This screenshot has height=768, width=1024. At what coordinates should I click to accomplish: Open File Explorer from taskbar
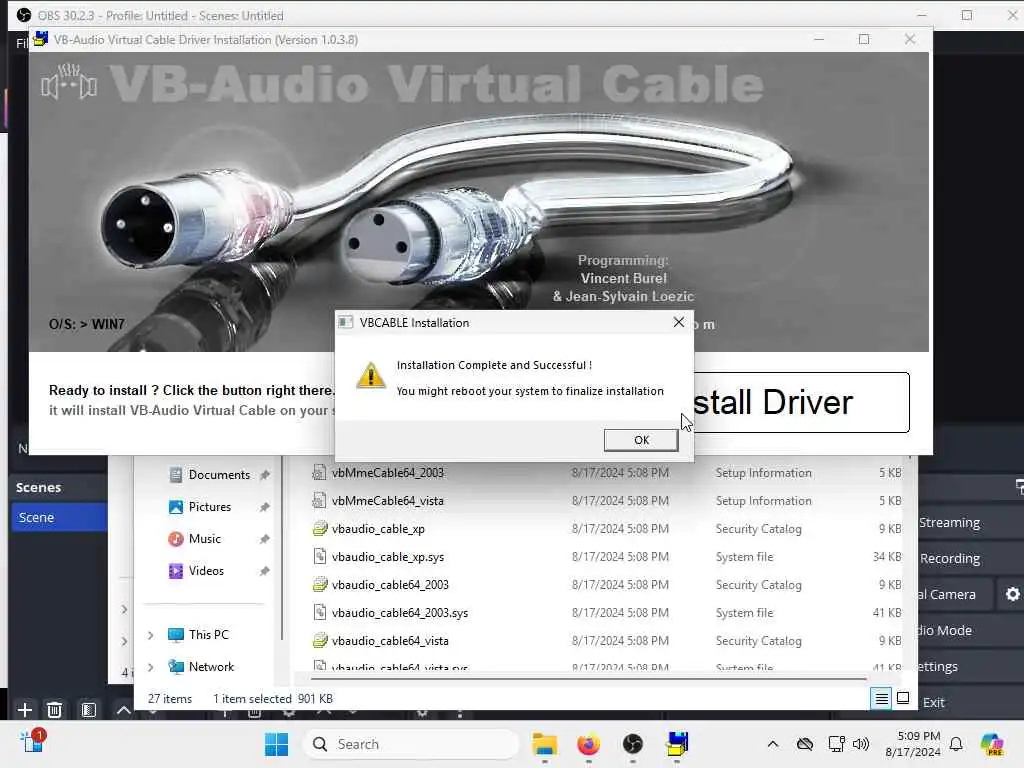coord(544,744)
